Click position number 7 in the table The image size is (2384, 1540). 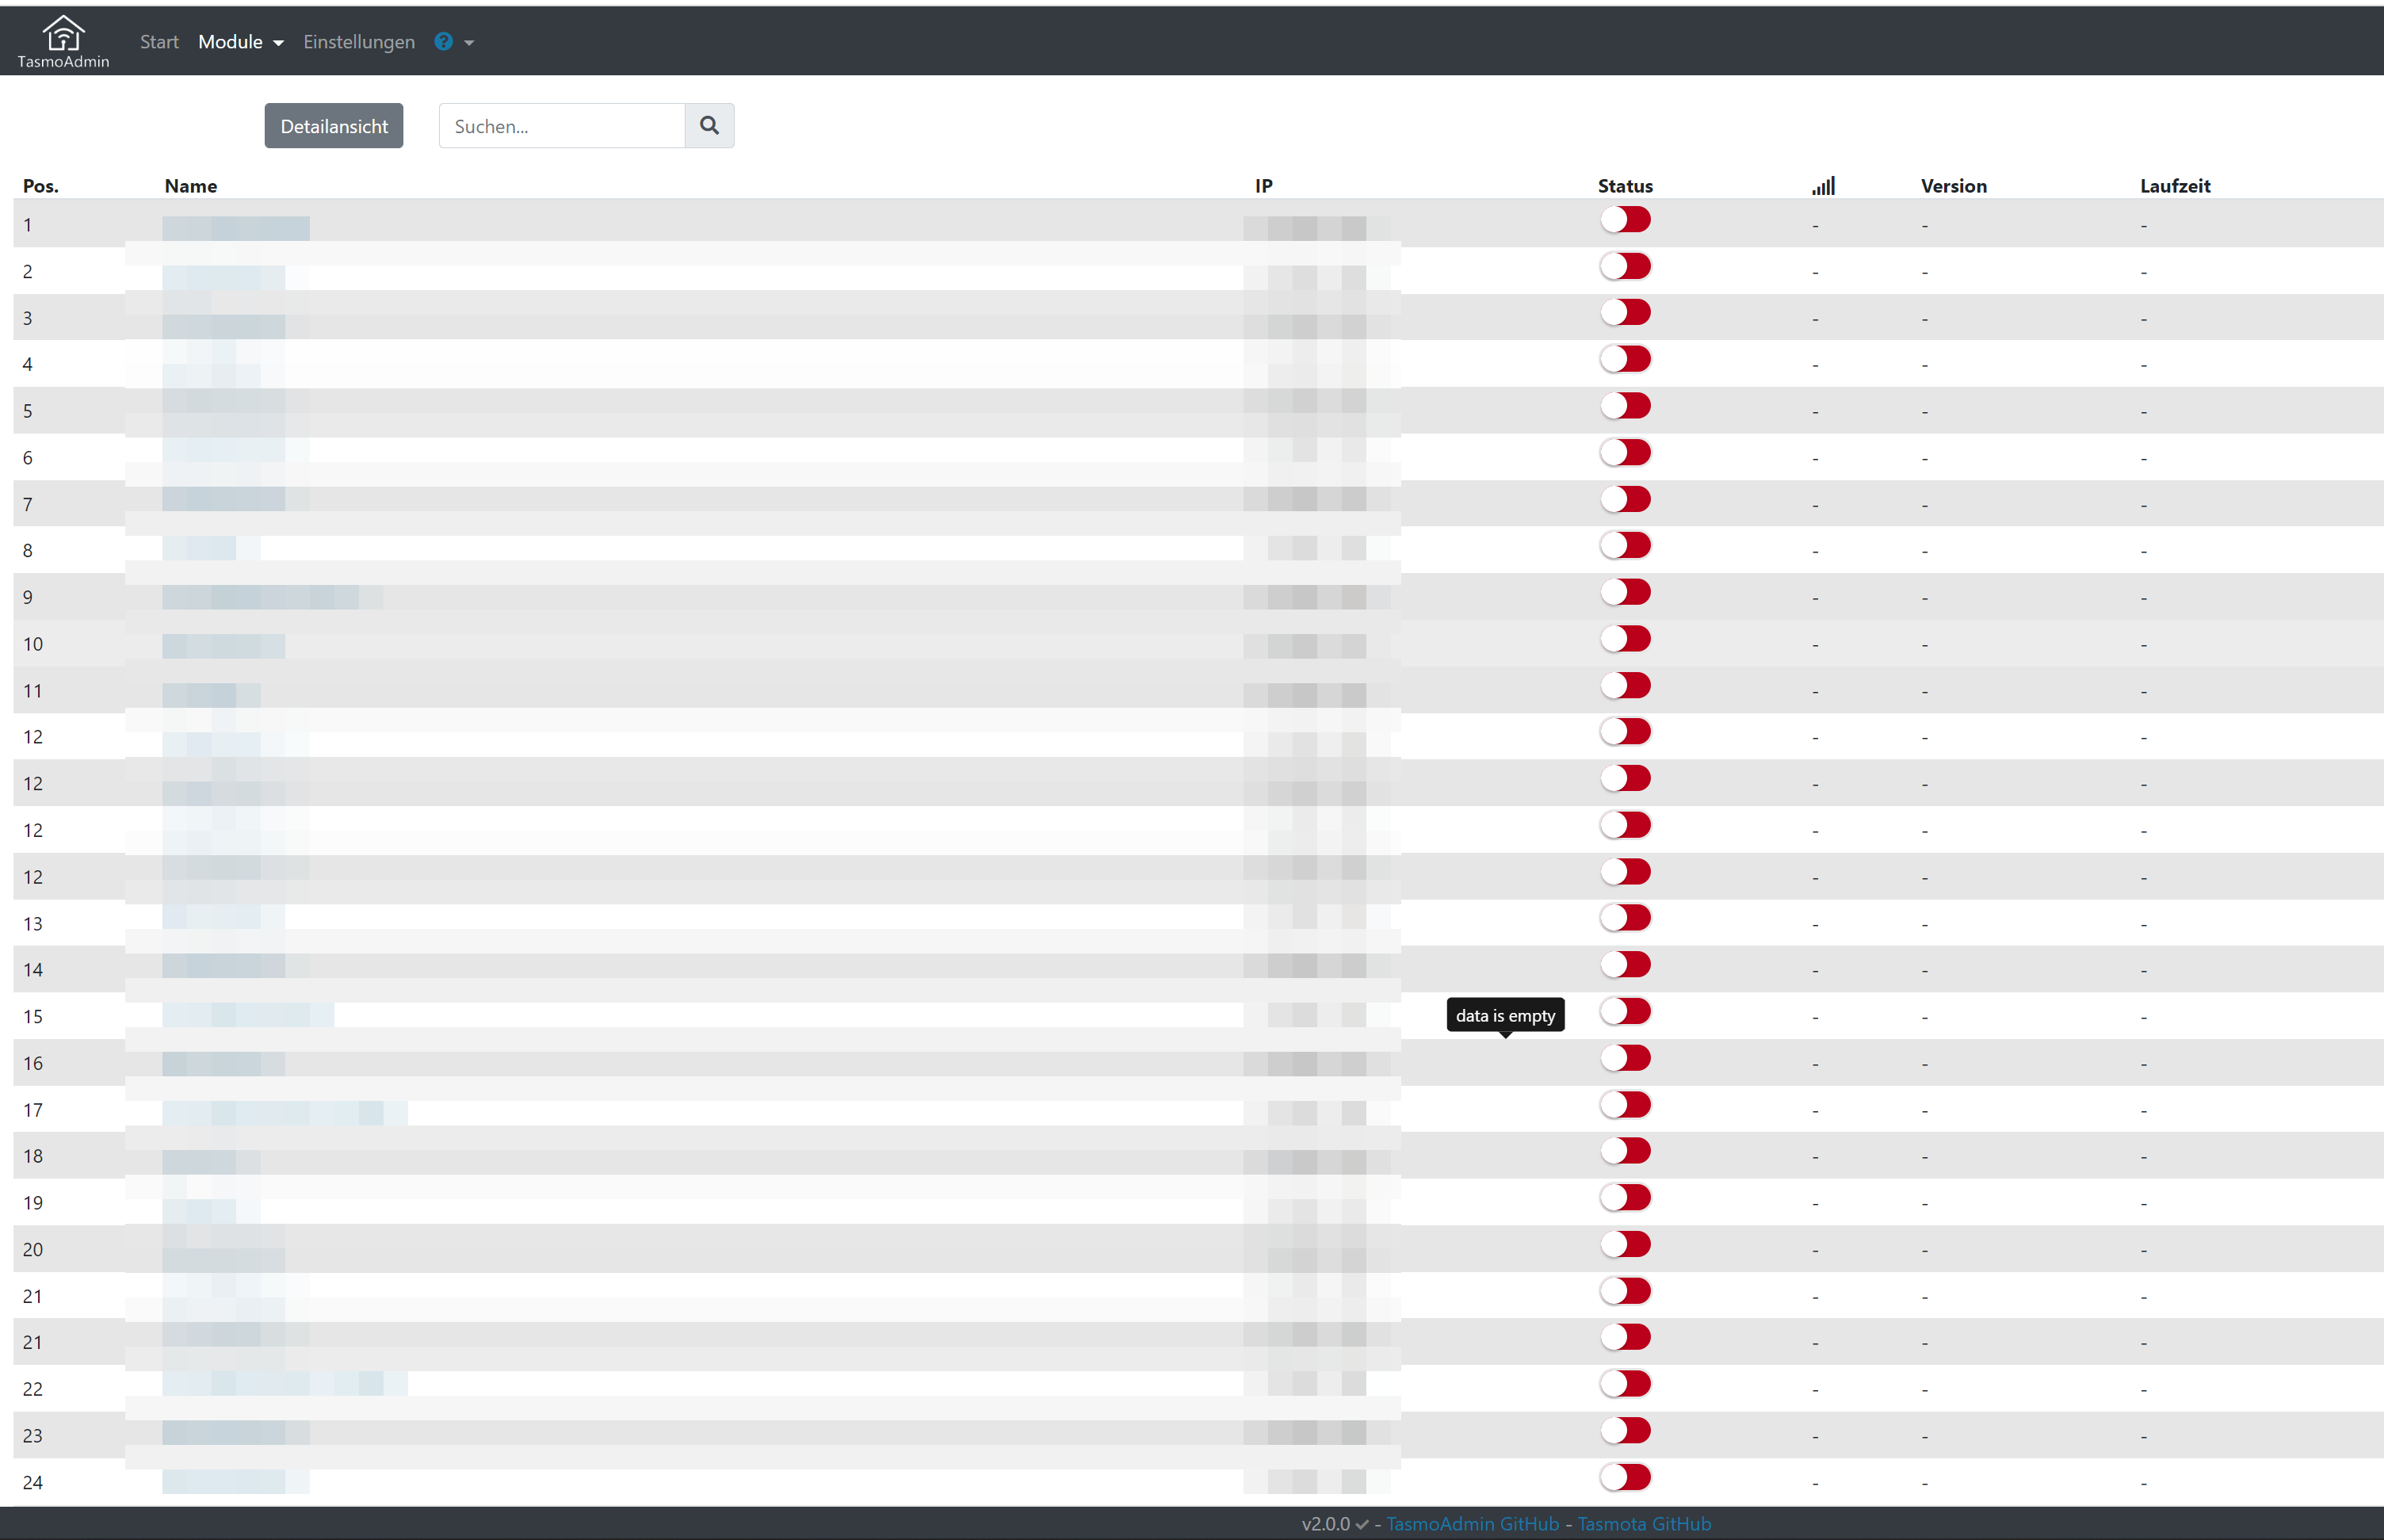point(28,504)
